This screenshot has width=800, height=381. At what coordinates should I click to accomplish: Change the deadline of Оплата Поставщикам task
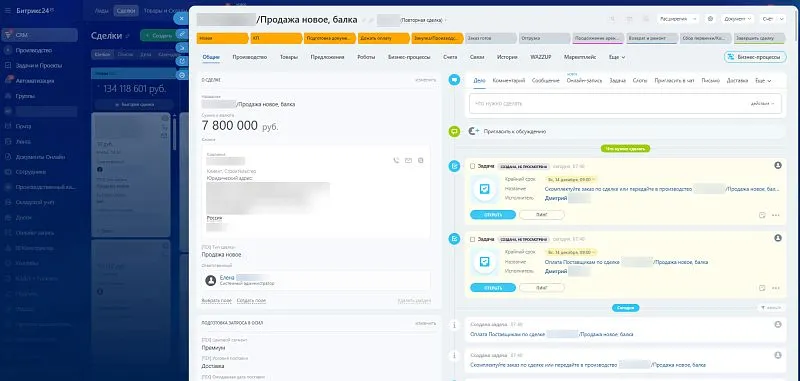click(571, 252)
